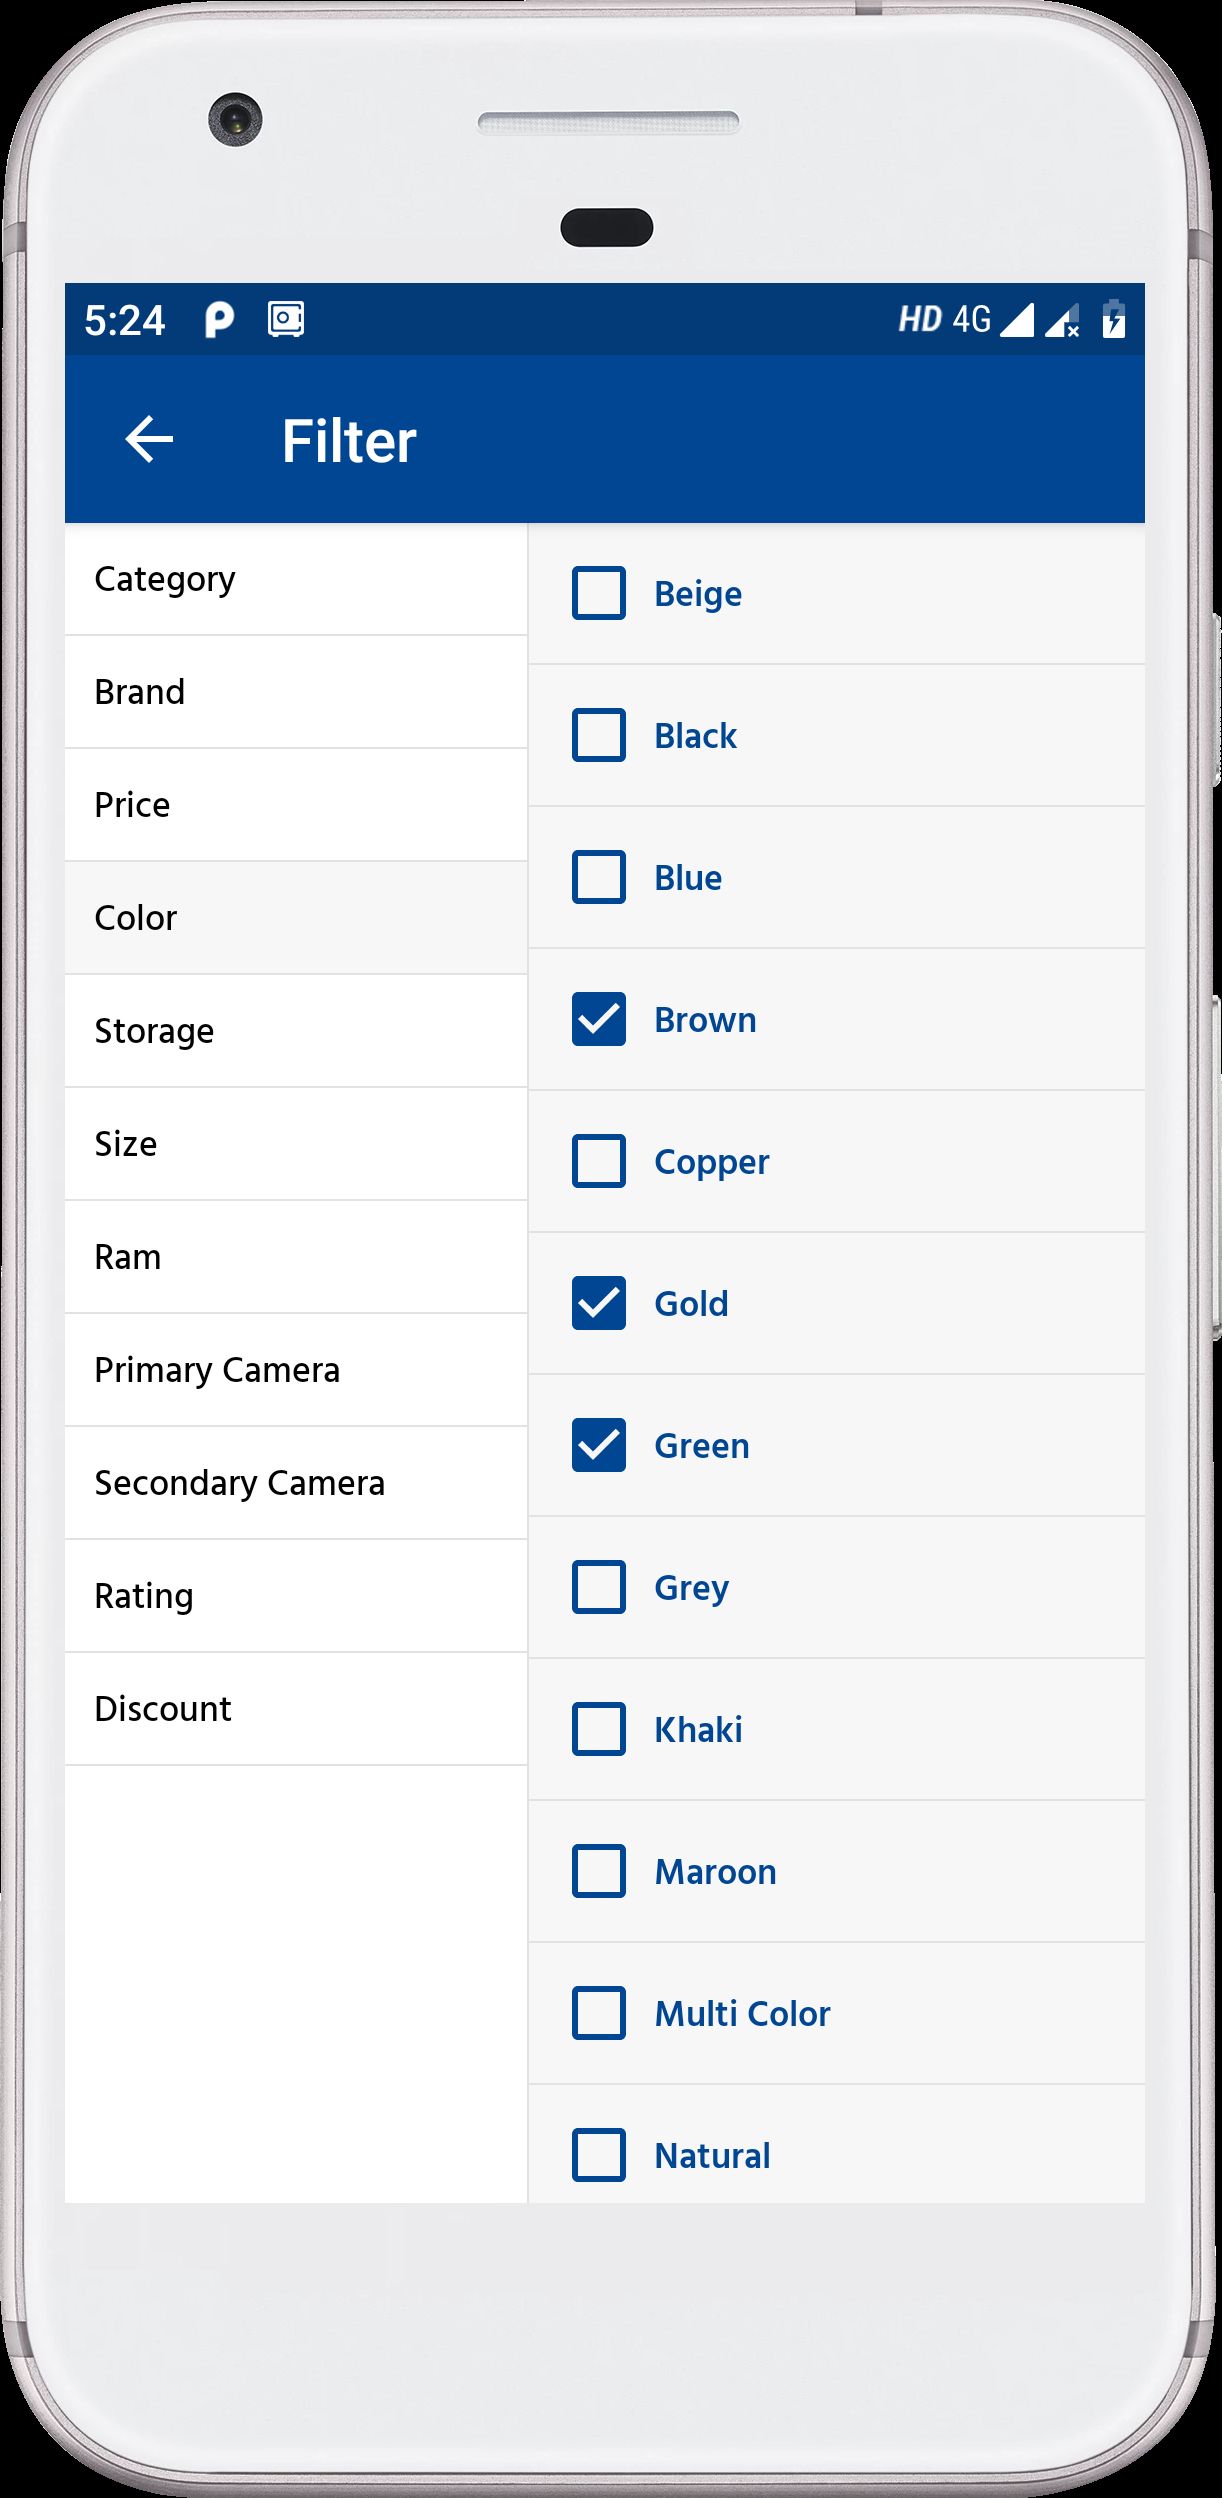Enable the Black color checkbox
Screen dimensions: 1222x2498
(x=599, y=735)
